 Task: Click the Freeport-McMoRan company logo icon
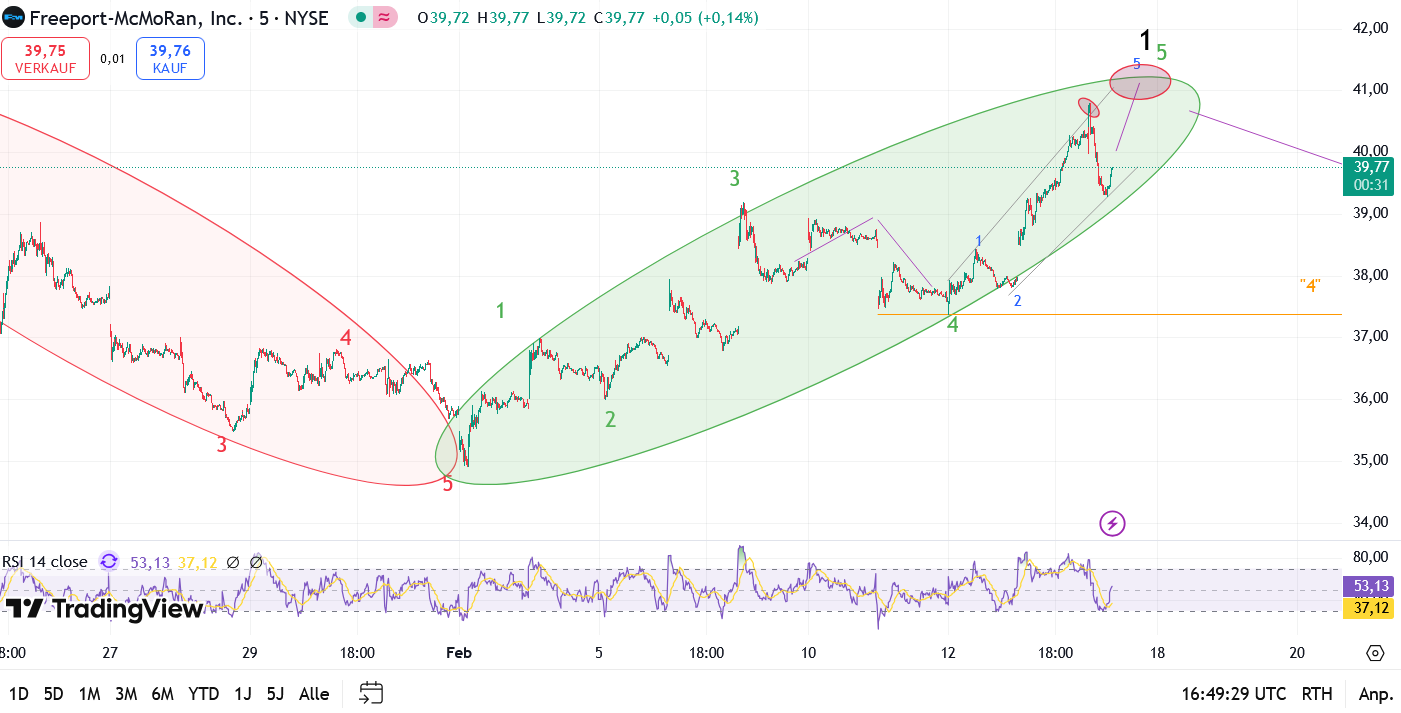(x=14, y=18)
